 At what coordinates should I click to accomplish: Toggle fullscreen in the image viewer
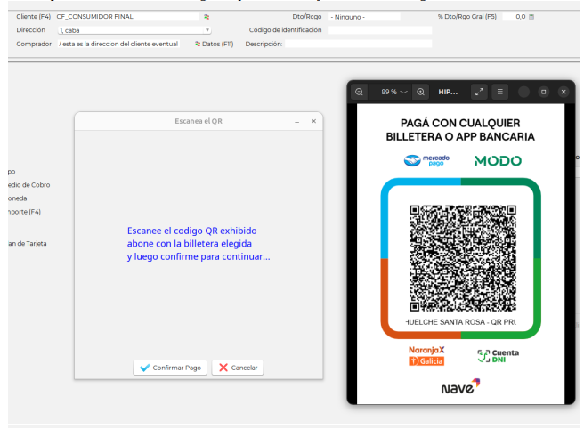click(x=479, y=92)
